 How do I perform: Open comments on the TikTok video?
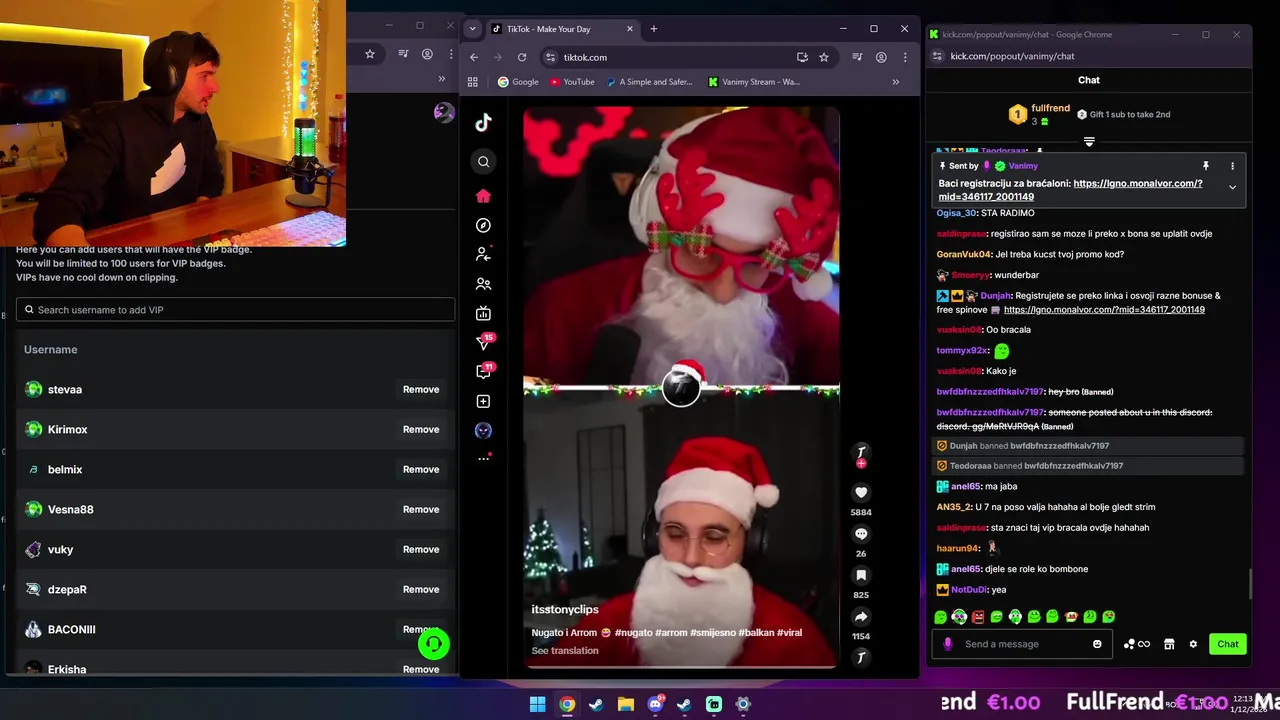pos(861,534)
